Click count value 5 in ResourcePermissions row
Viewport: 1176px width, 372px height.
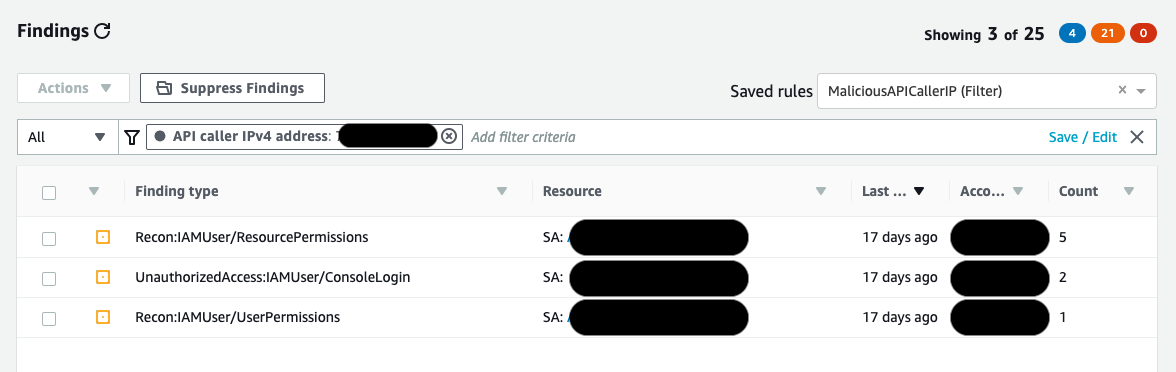click(1063, 237)
